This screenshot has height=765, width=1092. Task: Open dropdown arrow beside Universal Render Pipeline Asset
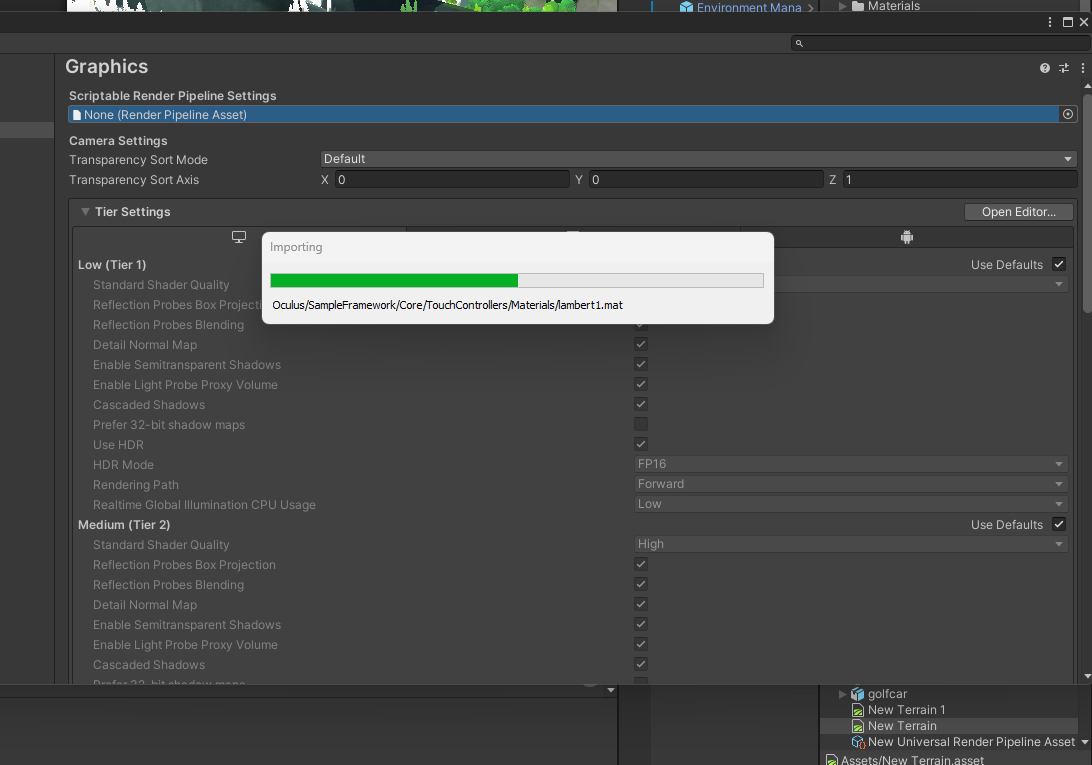pyautogui.click(x=1084, y=742)
